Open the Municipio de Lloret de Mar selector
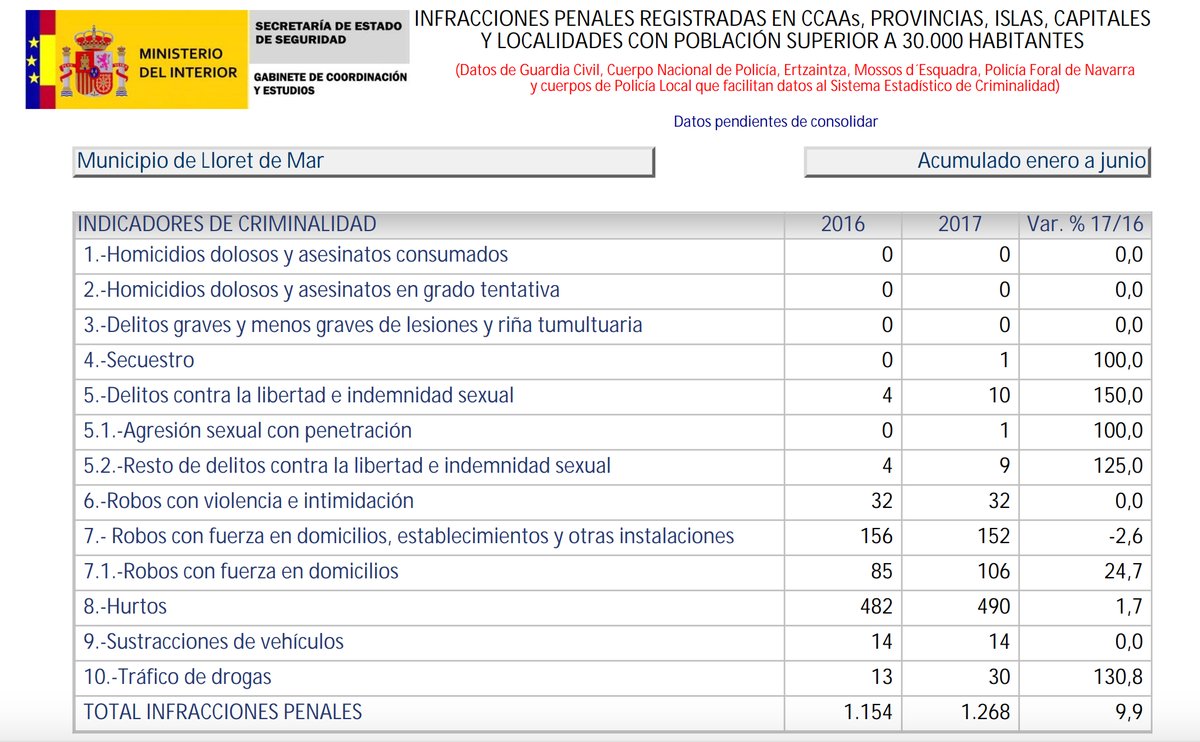The image size is (1200, 742). coord(364,162)
